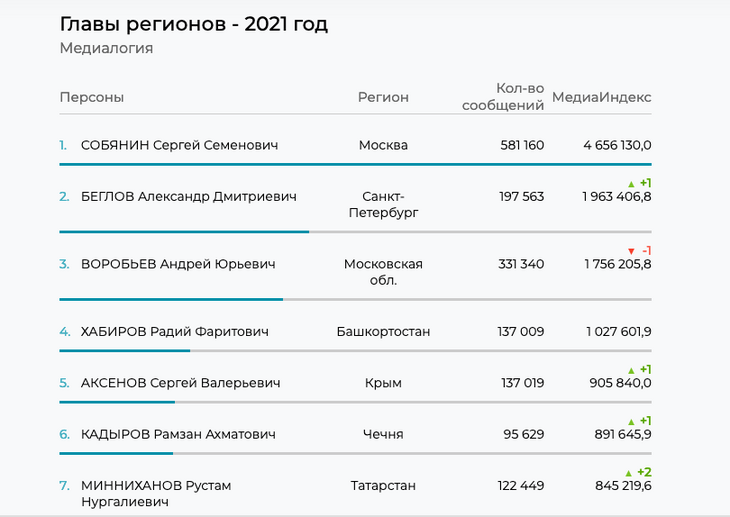Click the progress bar beneath Vorobyov's row
The image size is (730, 517).
click(171, 299)
